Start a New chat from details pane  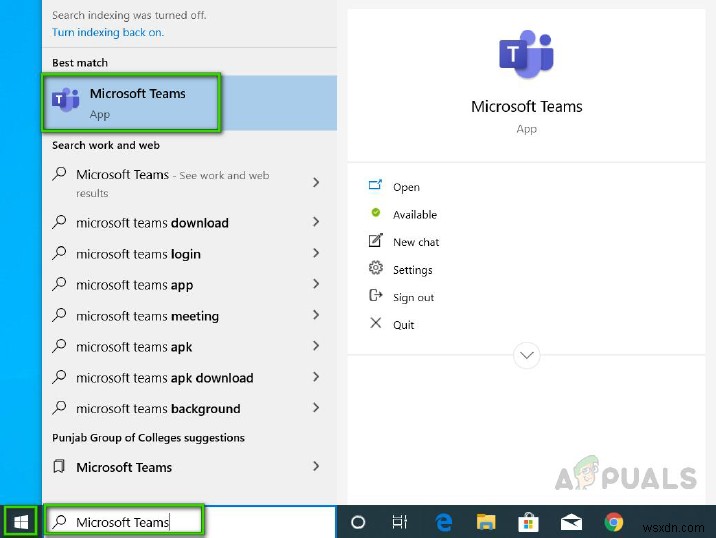[416, 242]
